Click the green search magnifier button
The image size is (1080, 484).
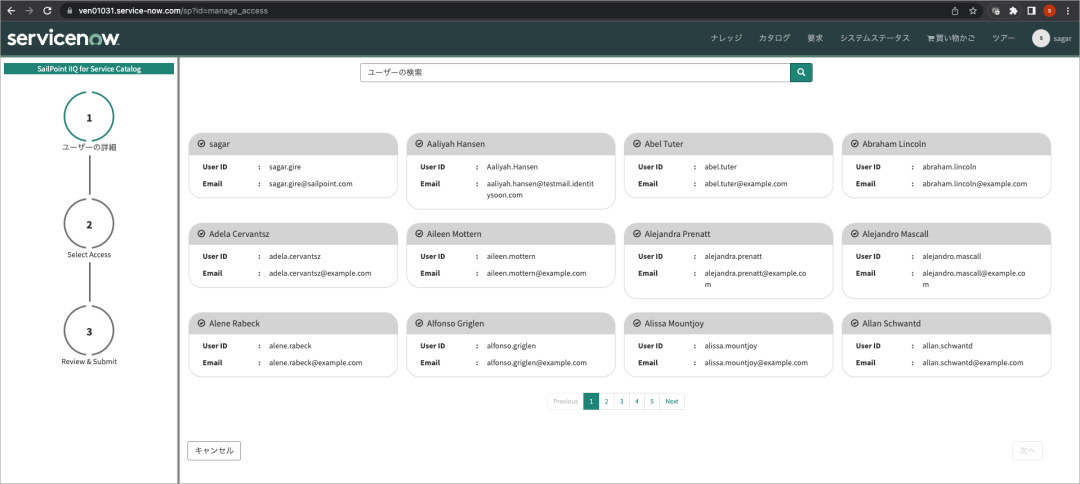pos(801,72)
